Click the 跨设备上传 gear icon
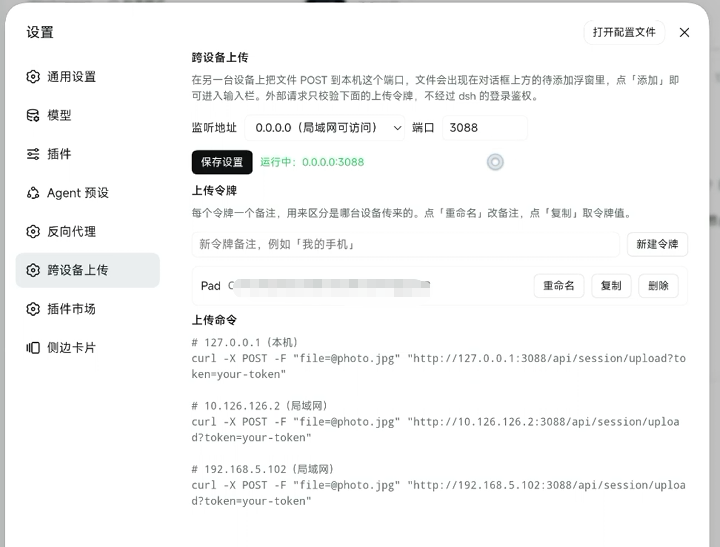720x547 pixels. 33,270
